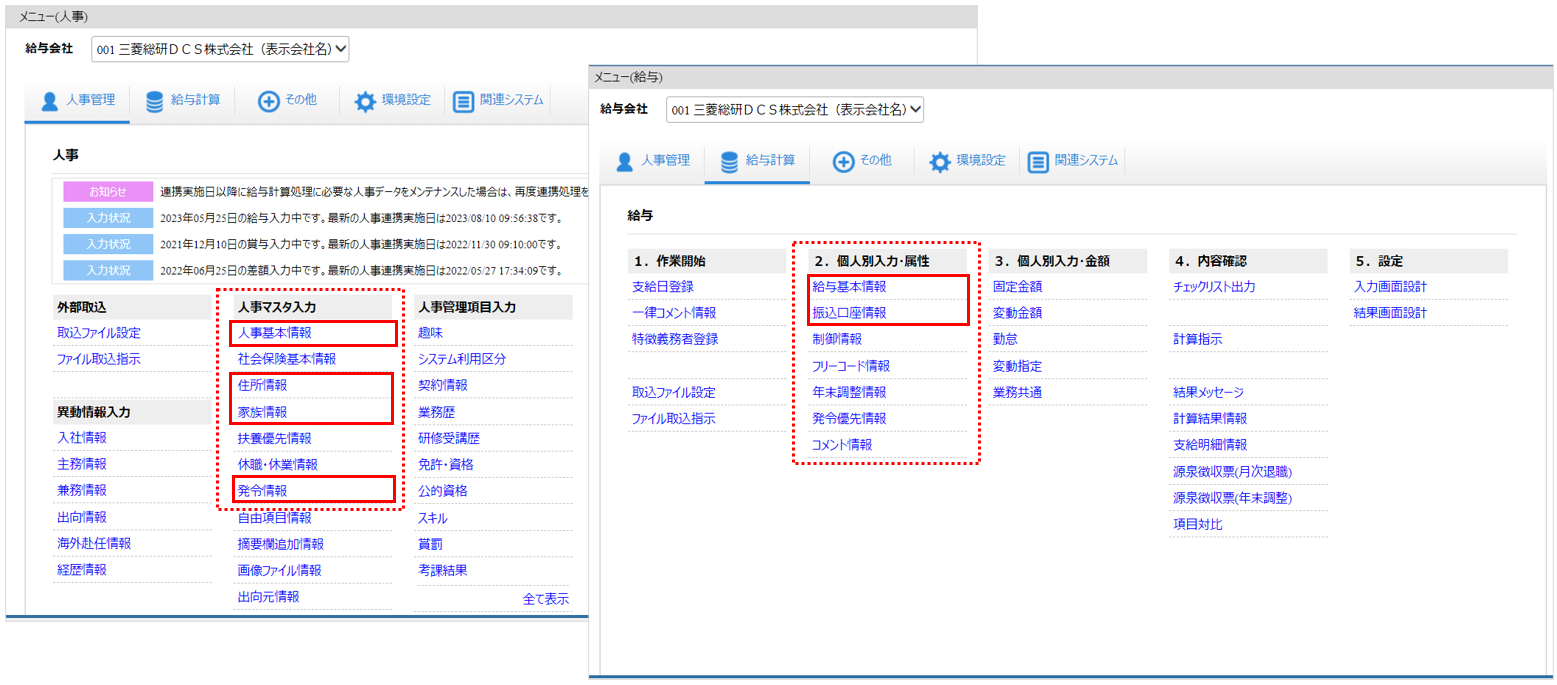Viewport: 1557px width, 685px height.
Task: Open 給与会社 dropdown in メニュー(給与) window
Action: (x=796, y=109)
